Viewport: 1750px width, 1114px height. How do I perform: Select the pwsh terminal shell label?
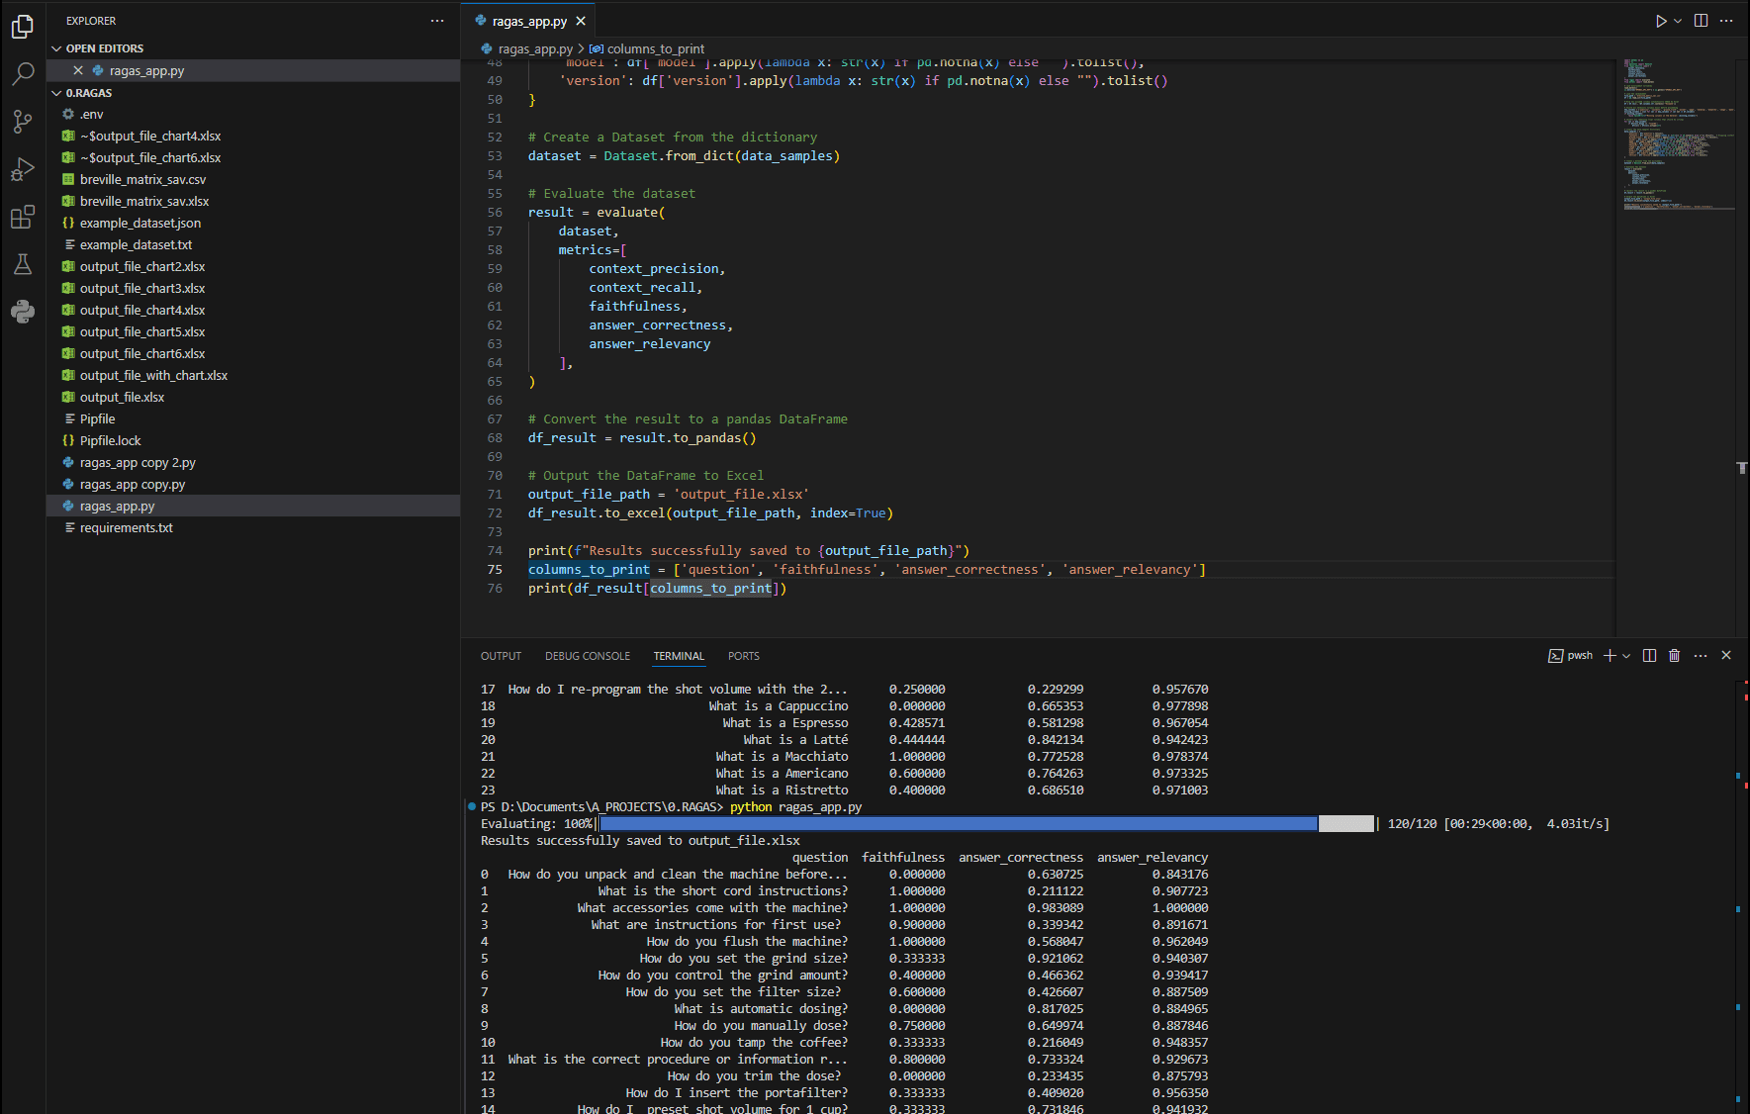pos(1571,656)
